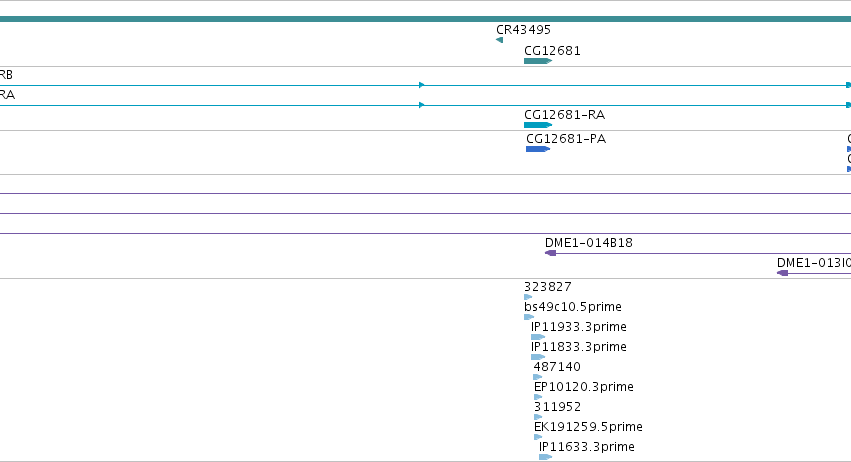
Task: Click the DME1-013I0 clone arrow end
Action: 783,273
